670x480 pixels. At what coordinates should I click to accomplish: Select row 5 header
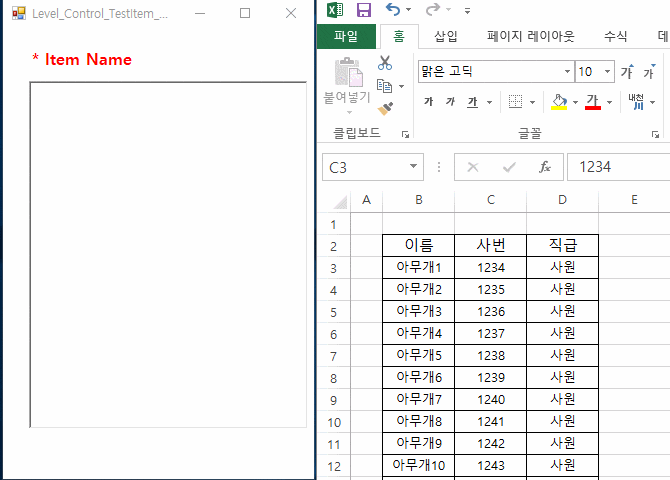[334, 312]
